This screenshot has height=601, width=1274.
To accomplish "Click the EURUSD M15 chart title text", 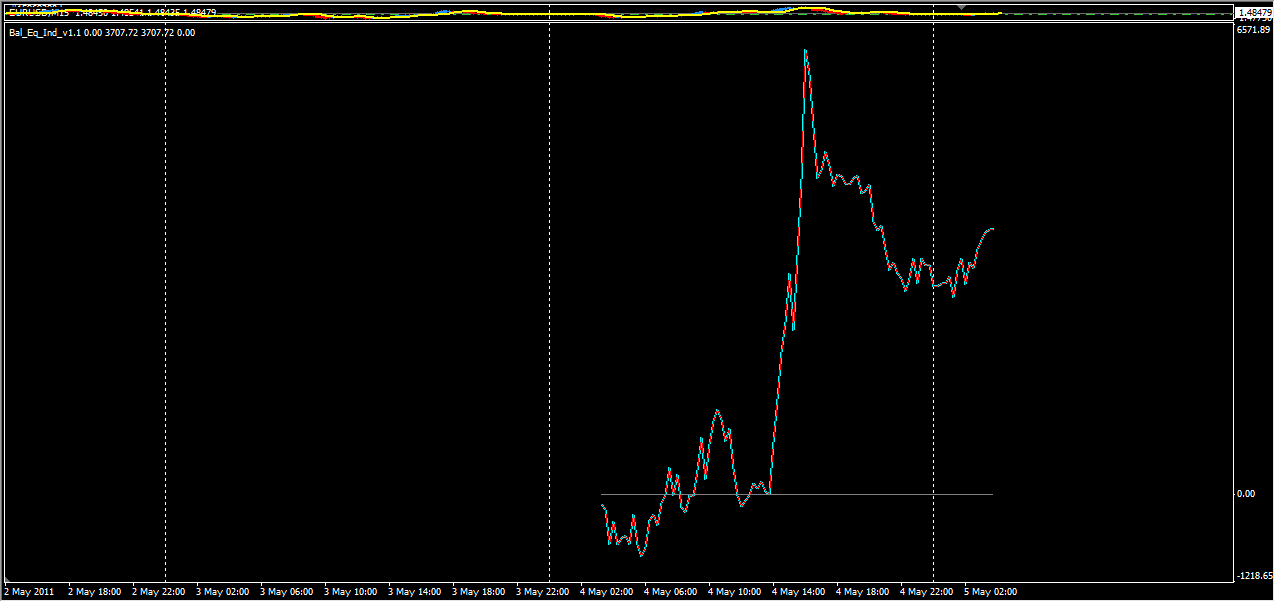I will pos(40,12).
